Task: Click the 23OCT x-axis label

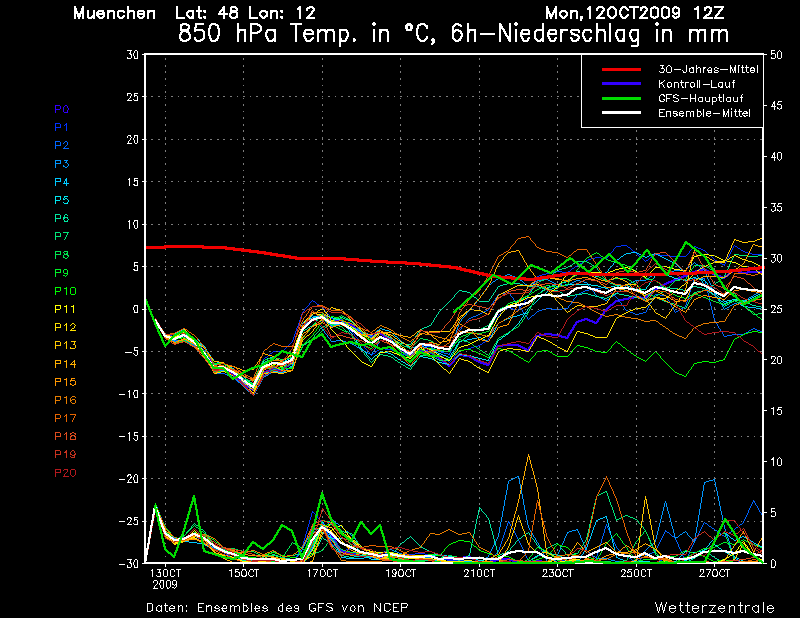Action: 558,573
